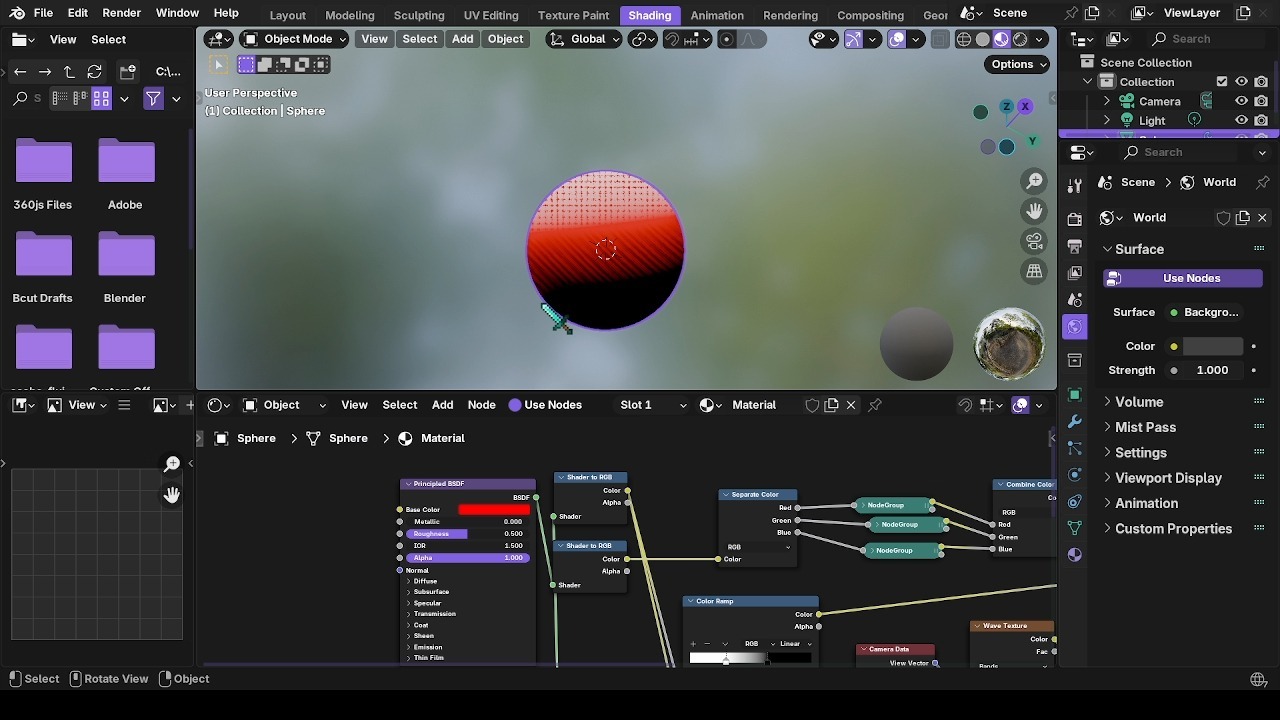Screen dimensions: 1280x720
Task: Open the File menu
Action: (43, 13)
